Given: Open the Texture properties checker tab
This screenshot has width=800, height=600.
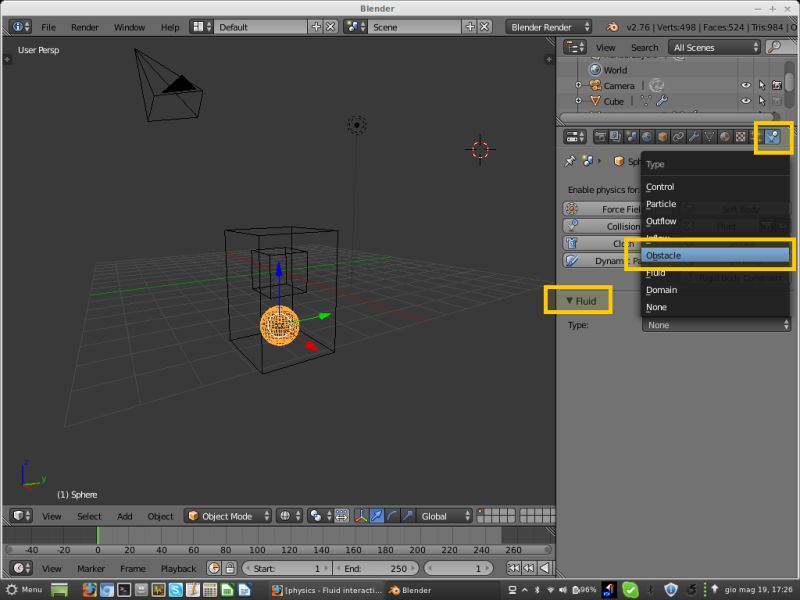Looking at the screenshot, I should click(740, 137).
